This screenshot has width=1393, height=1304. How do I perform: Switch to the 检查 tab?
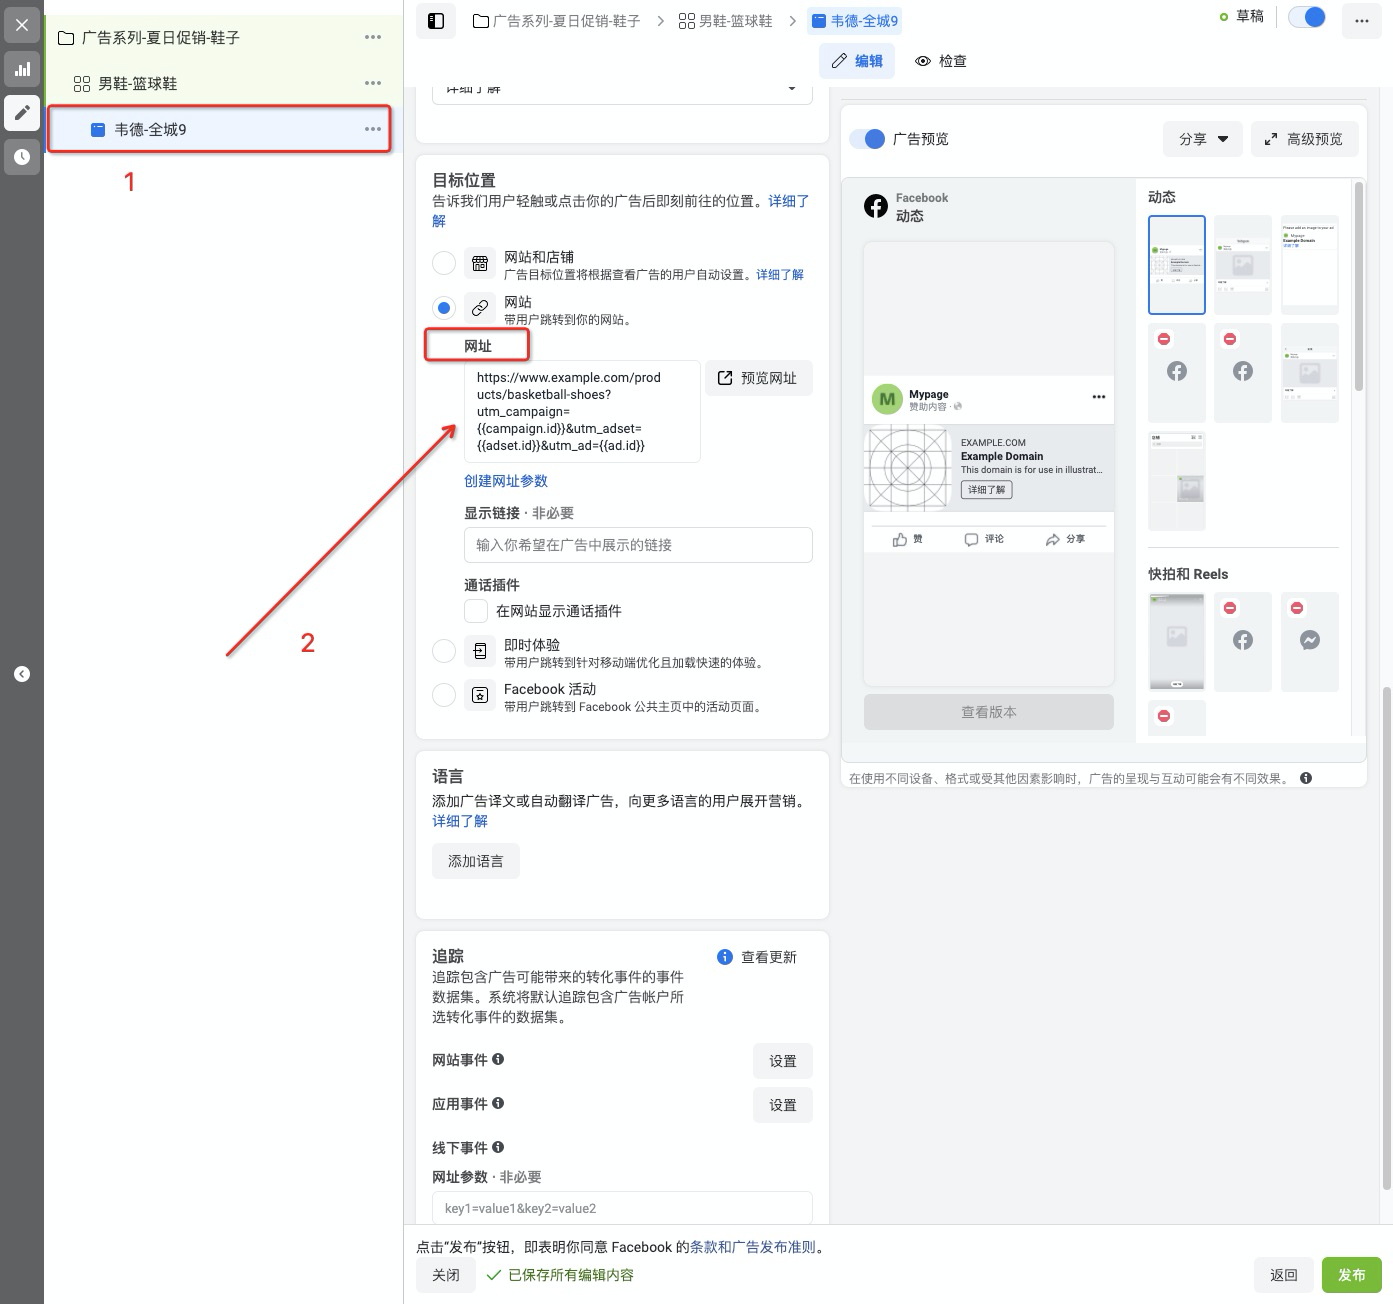click(941, 61)
